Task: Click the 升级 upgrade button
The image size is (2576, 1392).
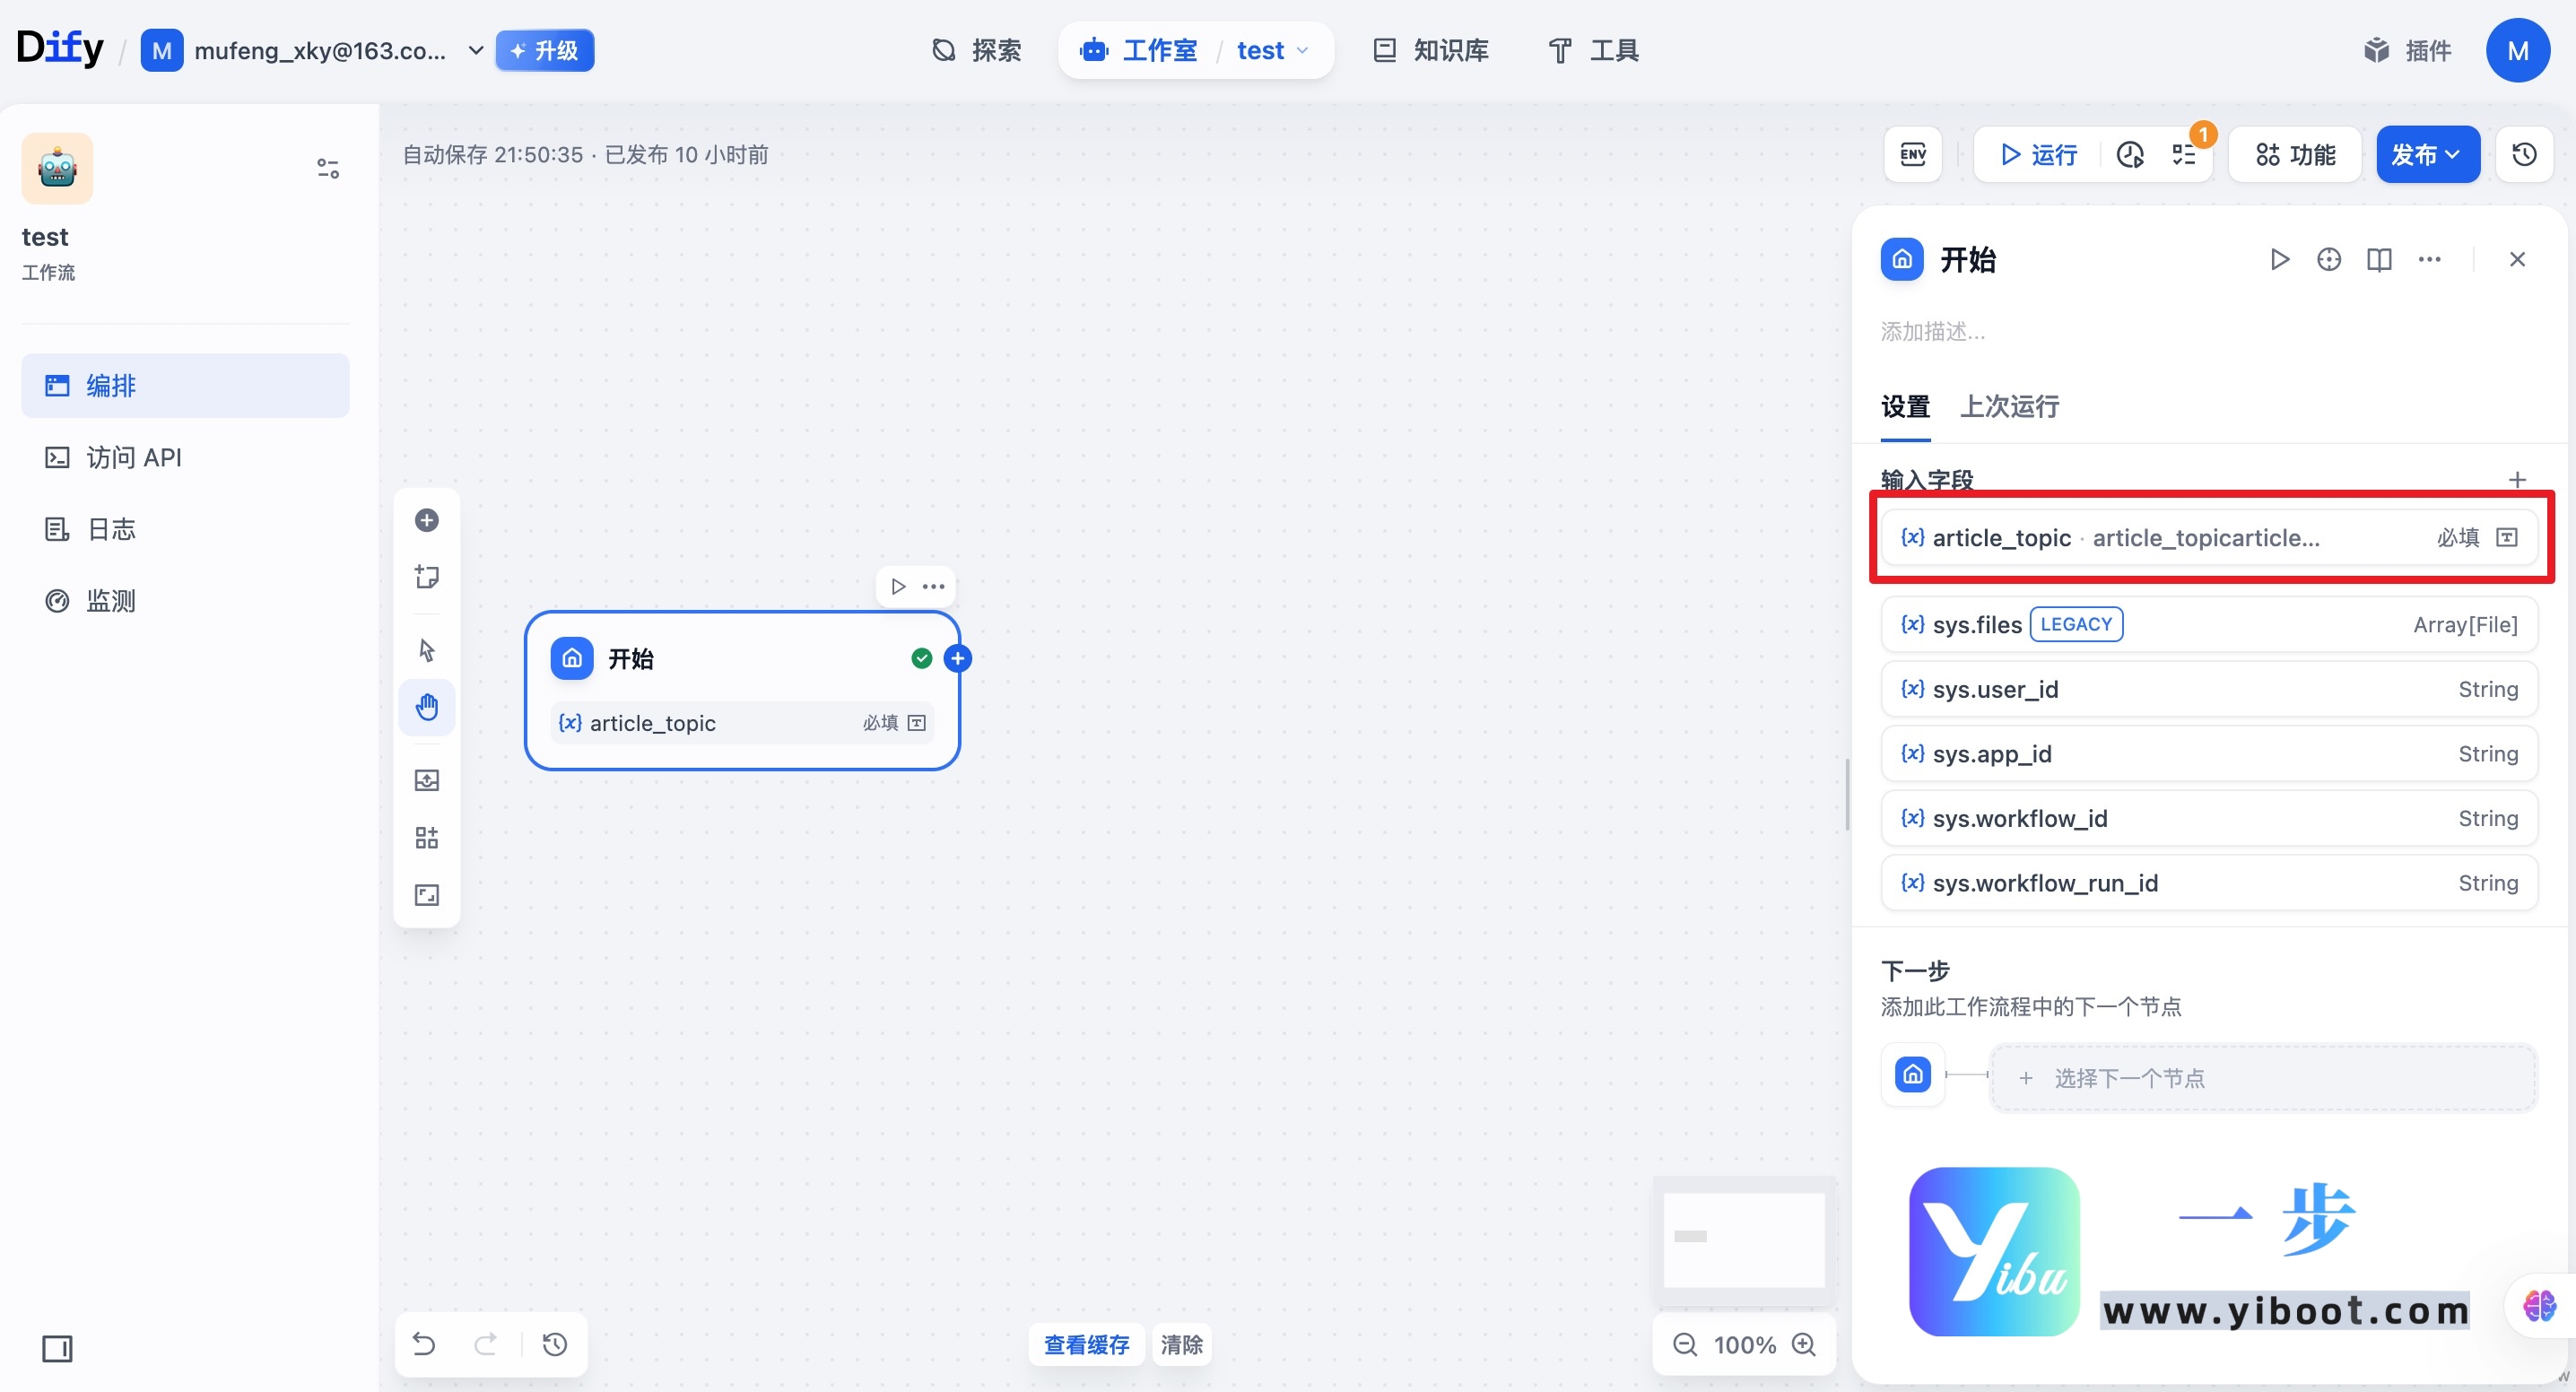Action: coord(544,50)
